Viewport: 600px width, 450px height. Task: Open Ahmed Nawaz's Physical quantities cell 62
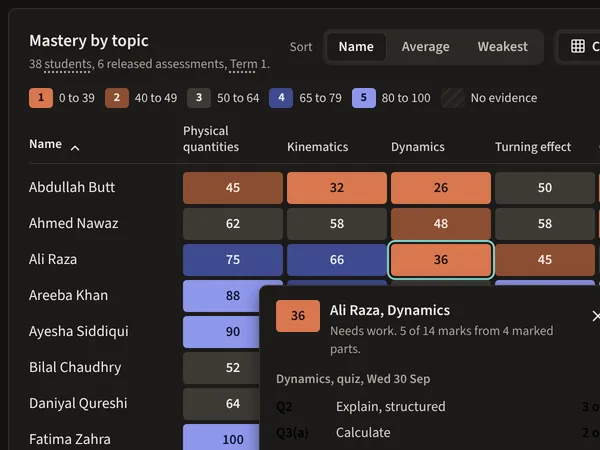233,224
